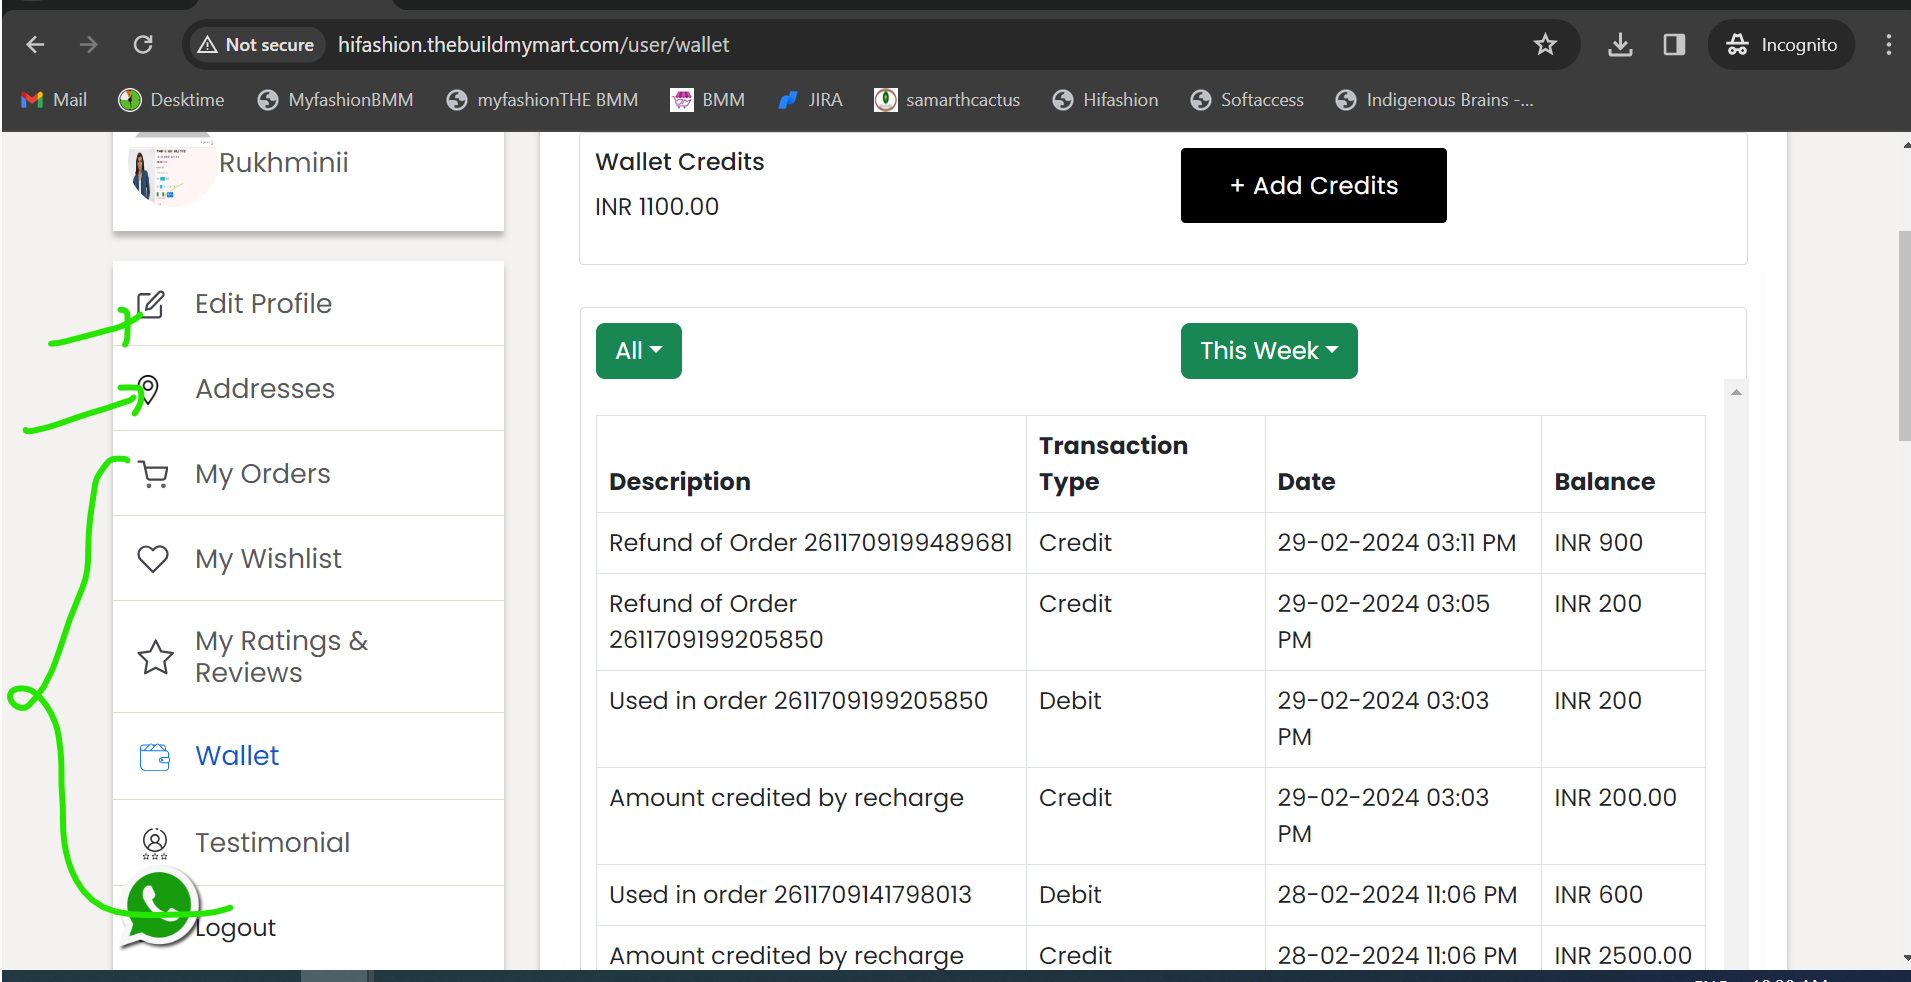This screenshot has height=982, width=1911.
Task: Click the Used in order 2611709141798013 row
Action: tap(1151, 895)
